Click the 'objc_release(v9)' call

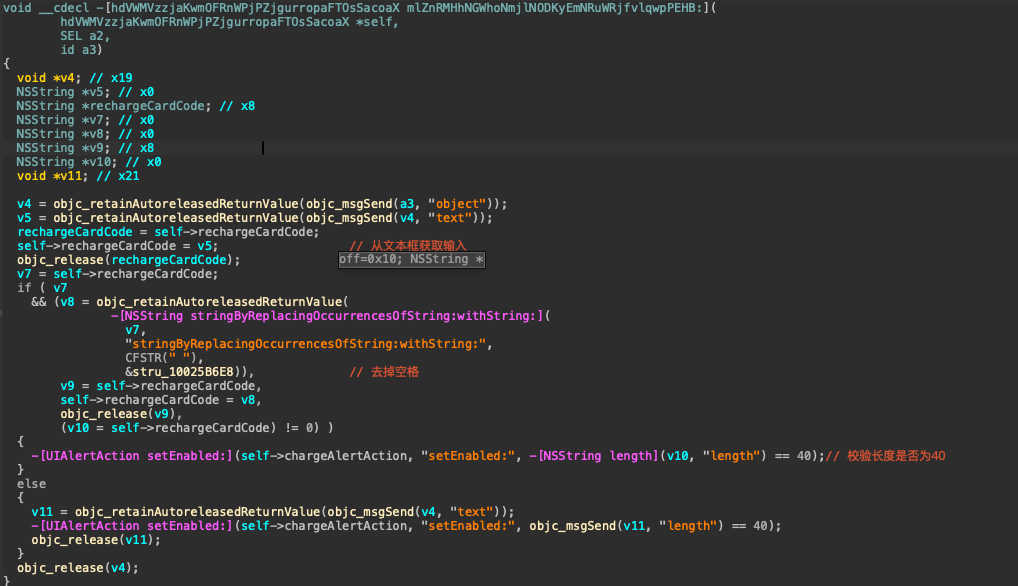coord(120,413)
